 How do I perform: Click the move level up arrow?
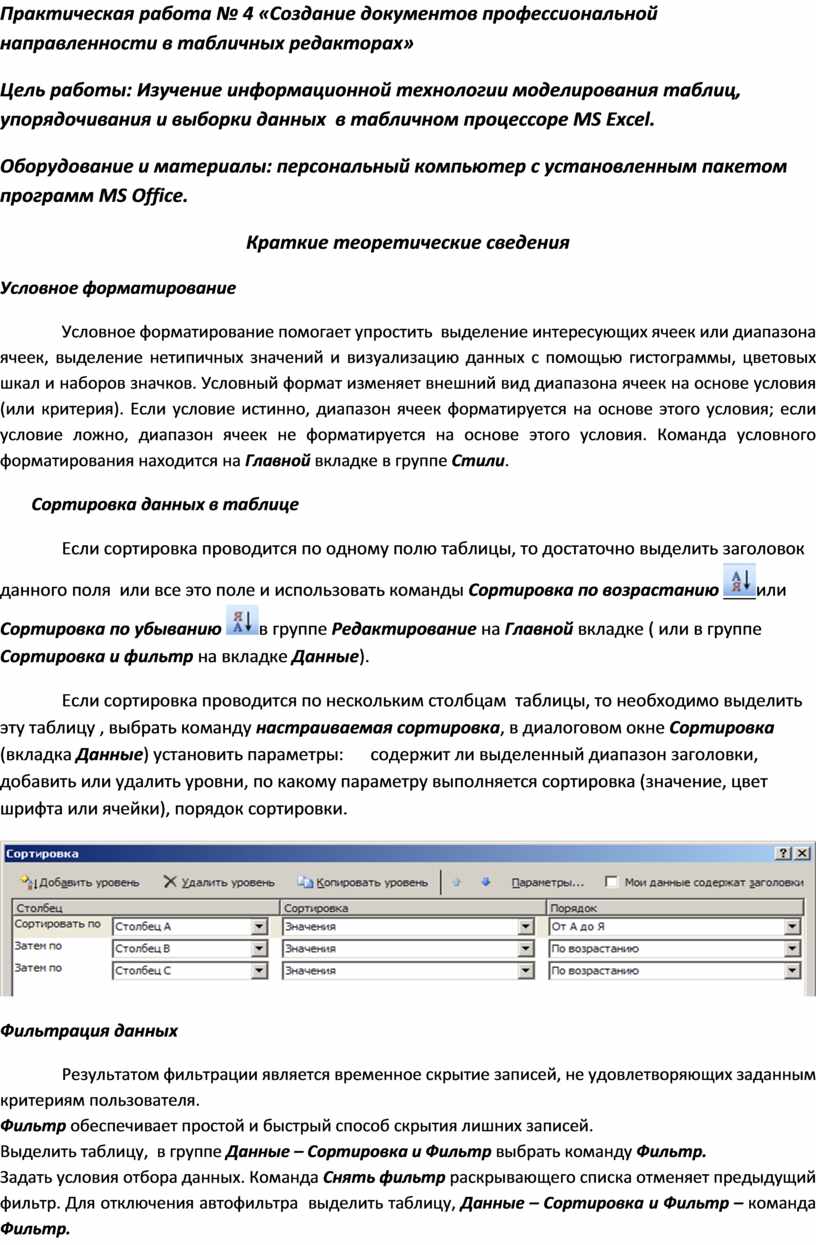click(457, 882)
